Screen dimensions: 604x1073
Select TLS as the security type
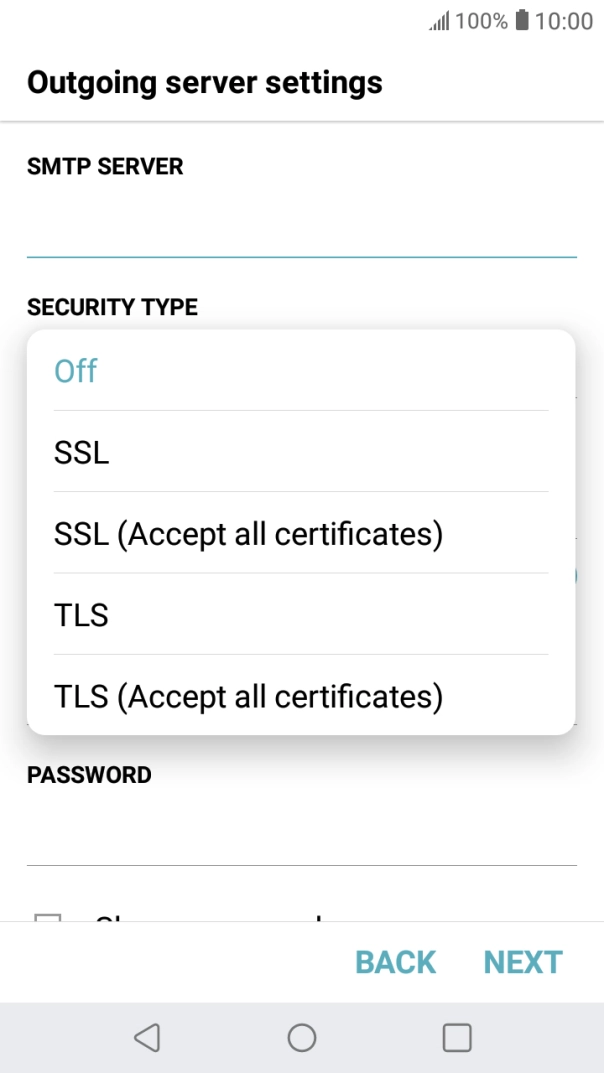point(81,614)
